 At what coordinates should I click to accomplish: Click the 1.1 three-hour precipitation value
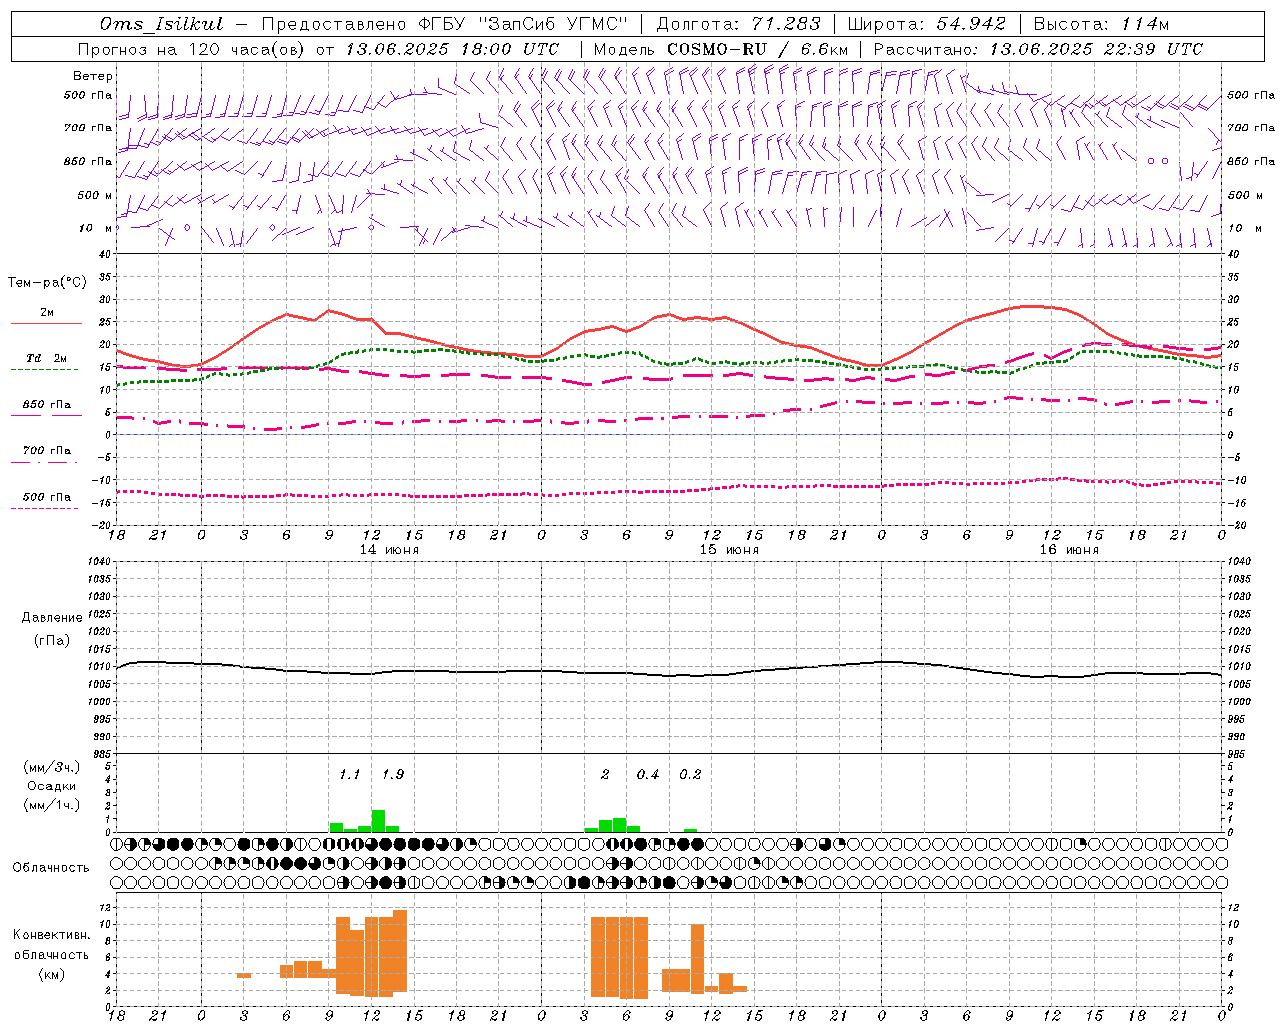point(349,774)
